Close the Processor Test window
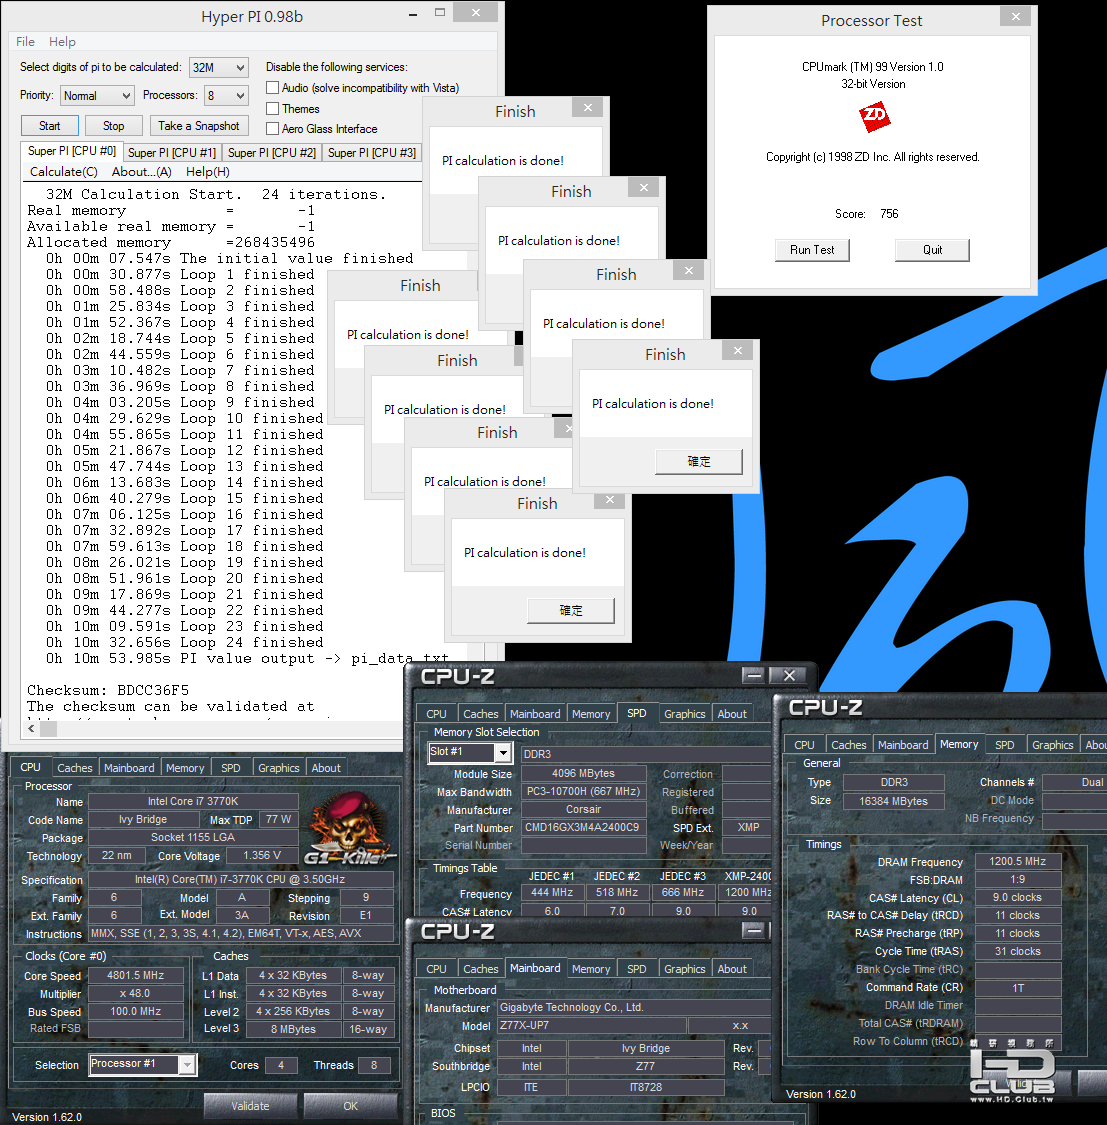The width and height of the screenshot is (1107, 1125). pyautogui.click(x=1015, y=17)
